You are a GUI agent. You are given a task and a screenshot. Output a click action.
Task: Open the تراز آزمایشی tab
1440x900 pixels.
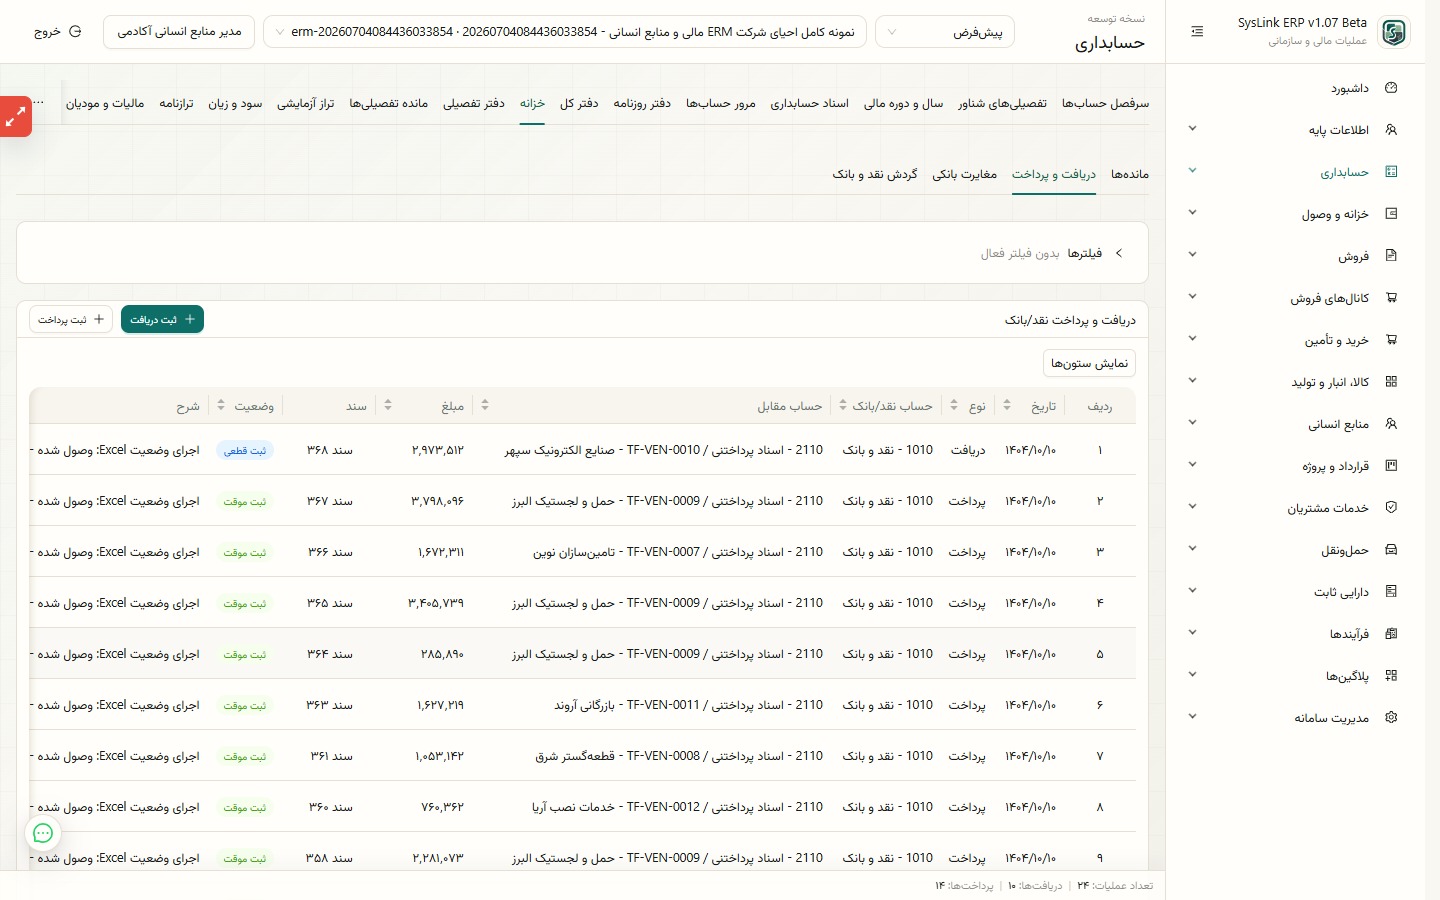click(x=306, y=103)
